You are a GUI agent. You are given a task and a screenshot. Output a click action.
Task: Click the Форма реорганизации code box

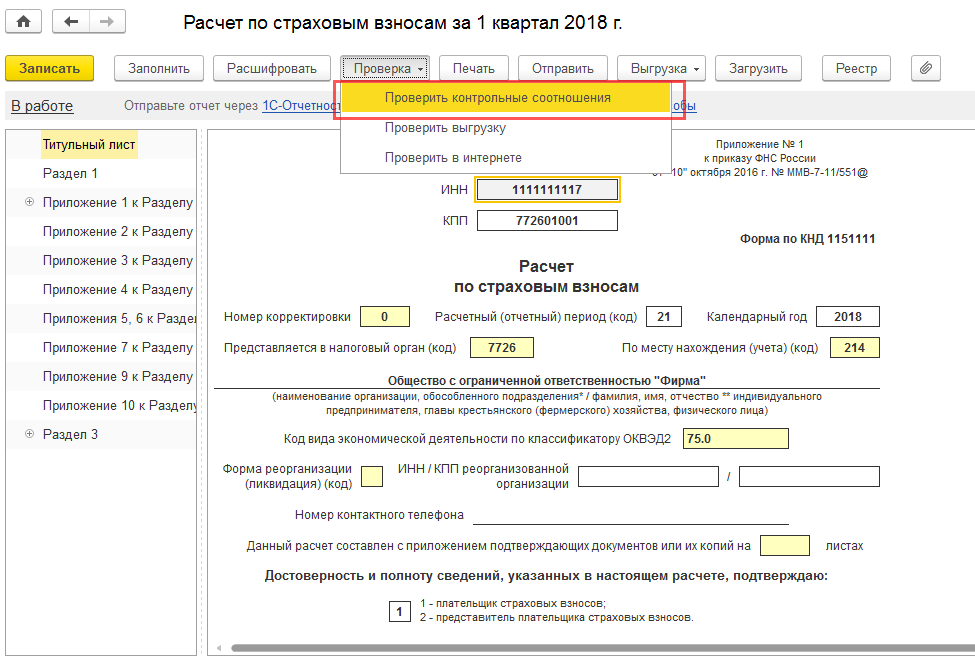point(372,477)
